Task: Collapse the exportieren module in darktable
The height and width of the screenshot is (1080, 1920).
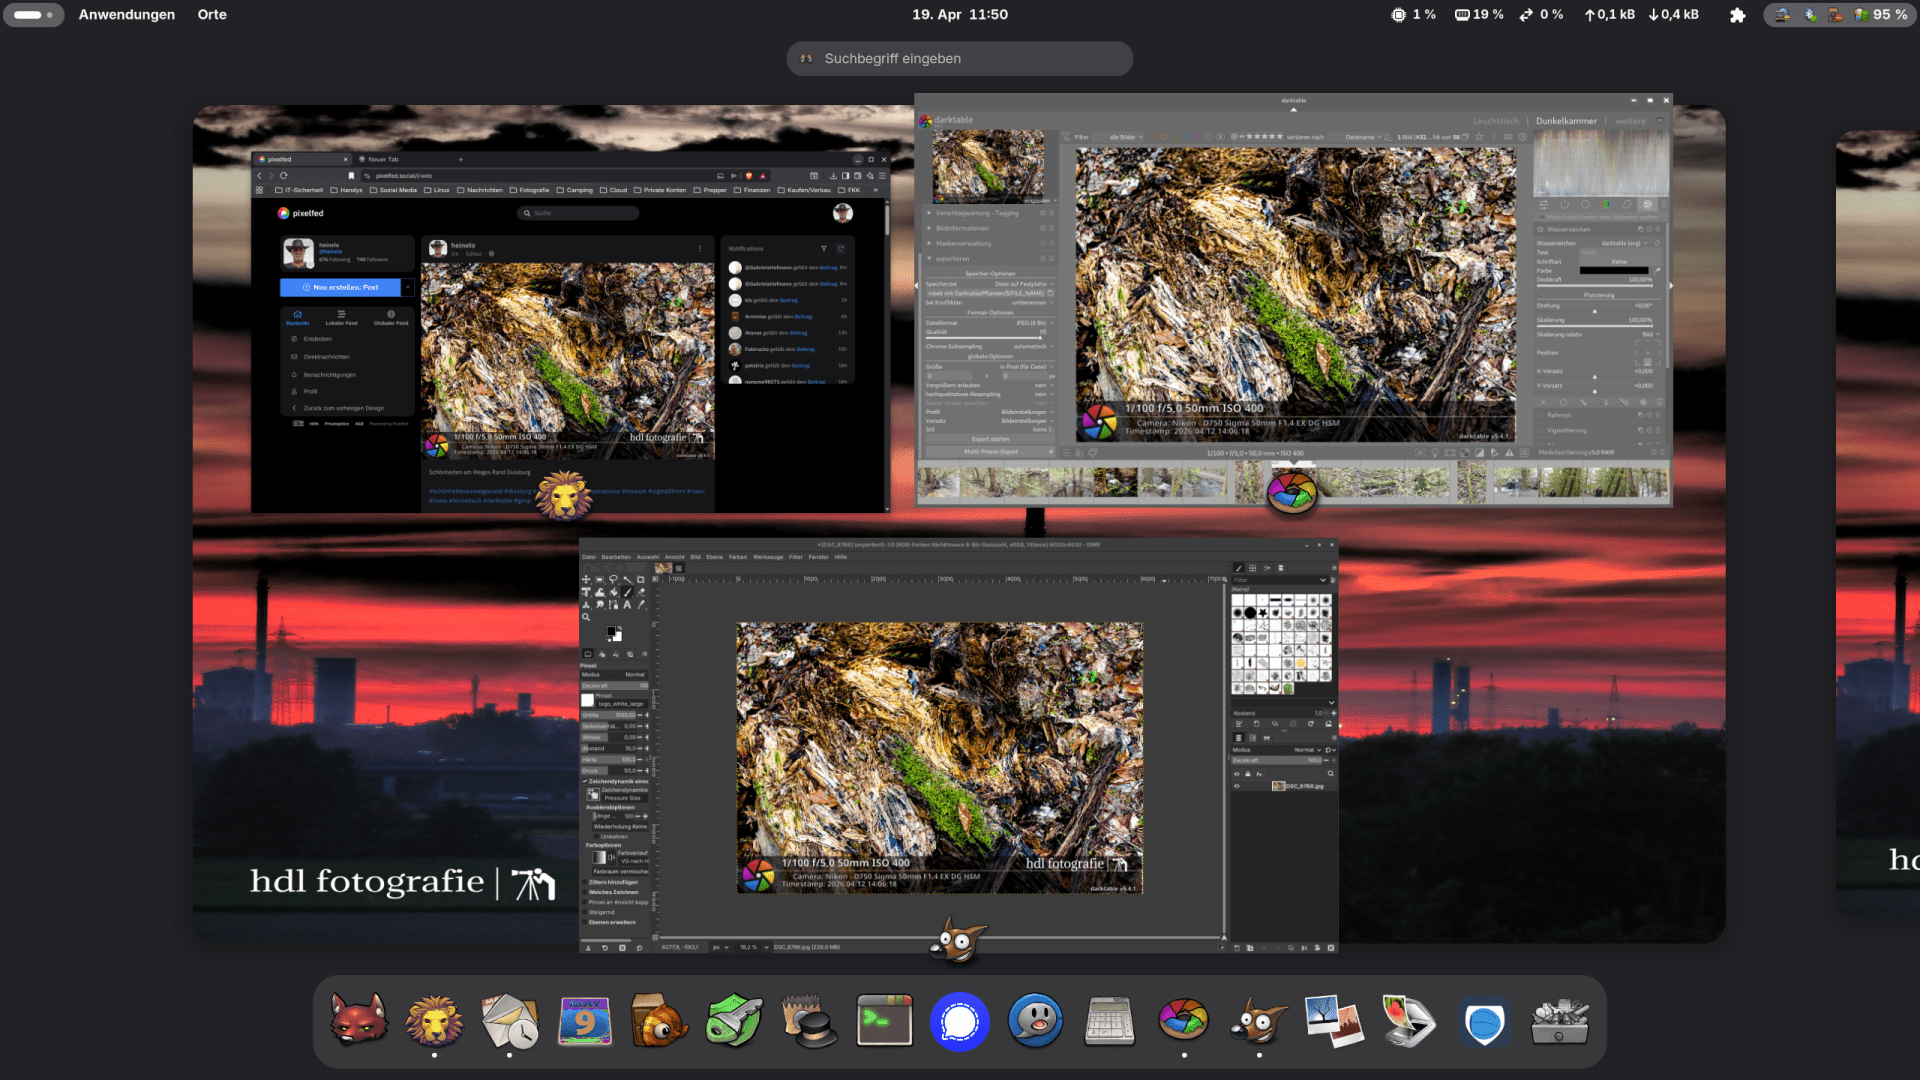Action: (x=929, y=258)
